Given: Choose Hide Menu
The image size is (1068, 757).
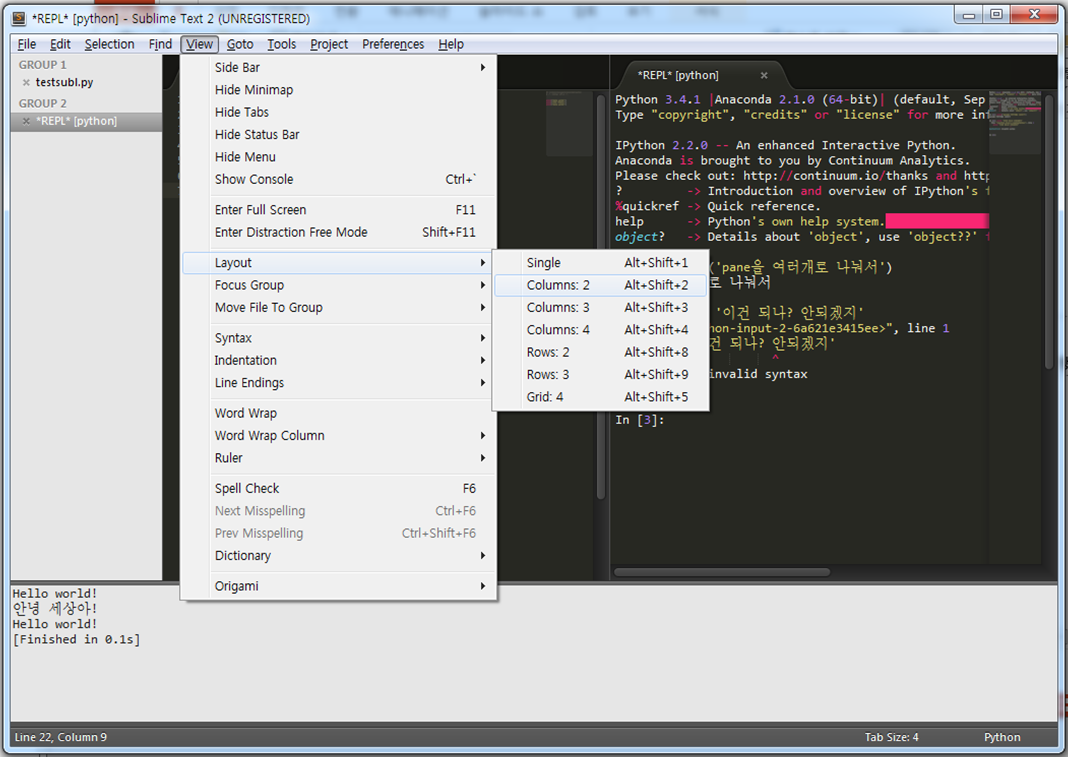Looking at the screenshot, I should (x=339, y=157).
